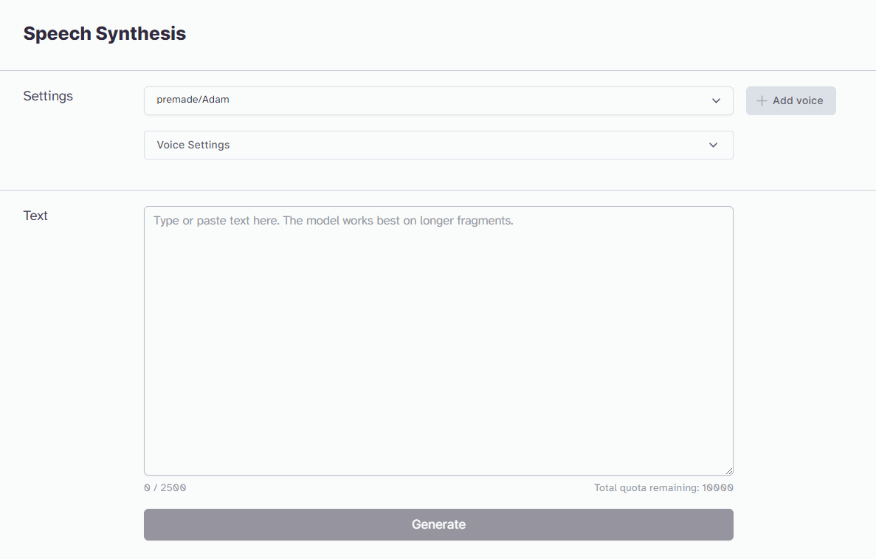Click the resize grip of the text area
Image resolution: width=876 pixels, height=559 pixels.
click(x=728, y=470)
